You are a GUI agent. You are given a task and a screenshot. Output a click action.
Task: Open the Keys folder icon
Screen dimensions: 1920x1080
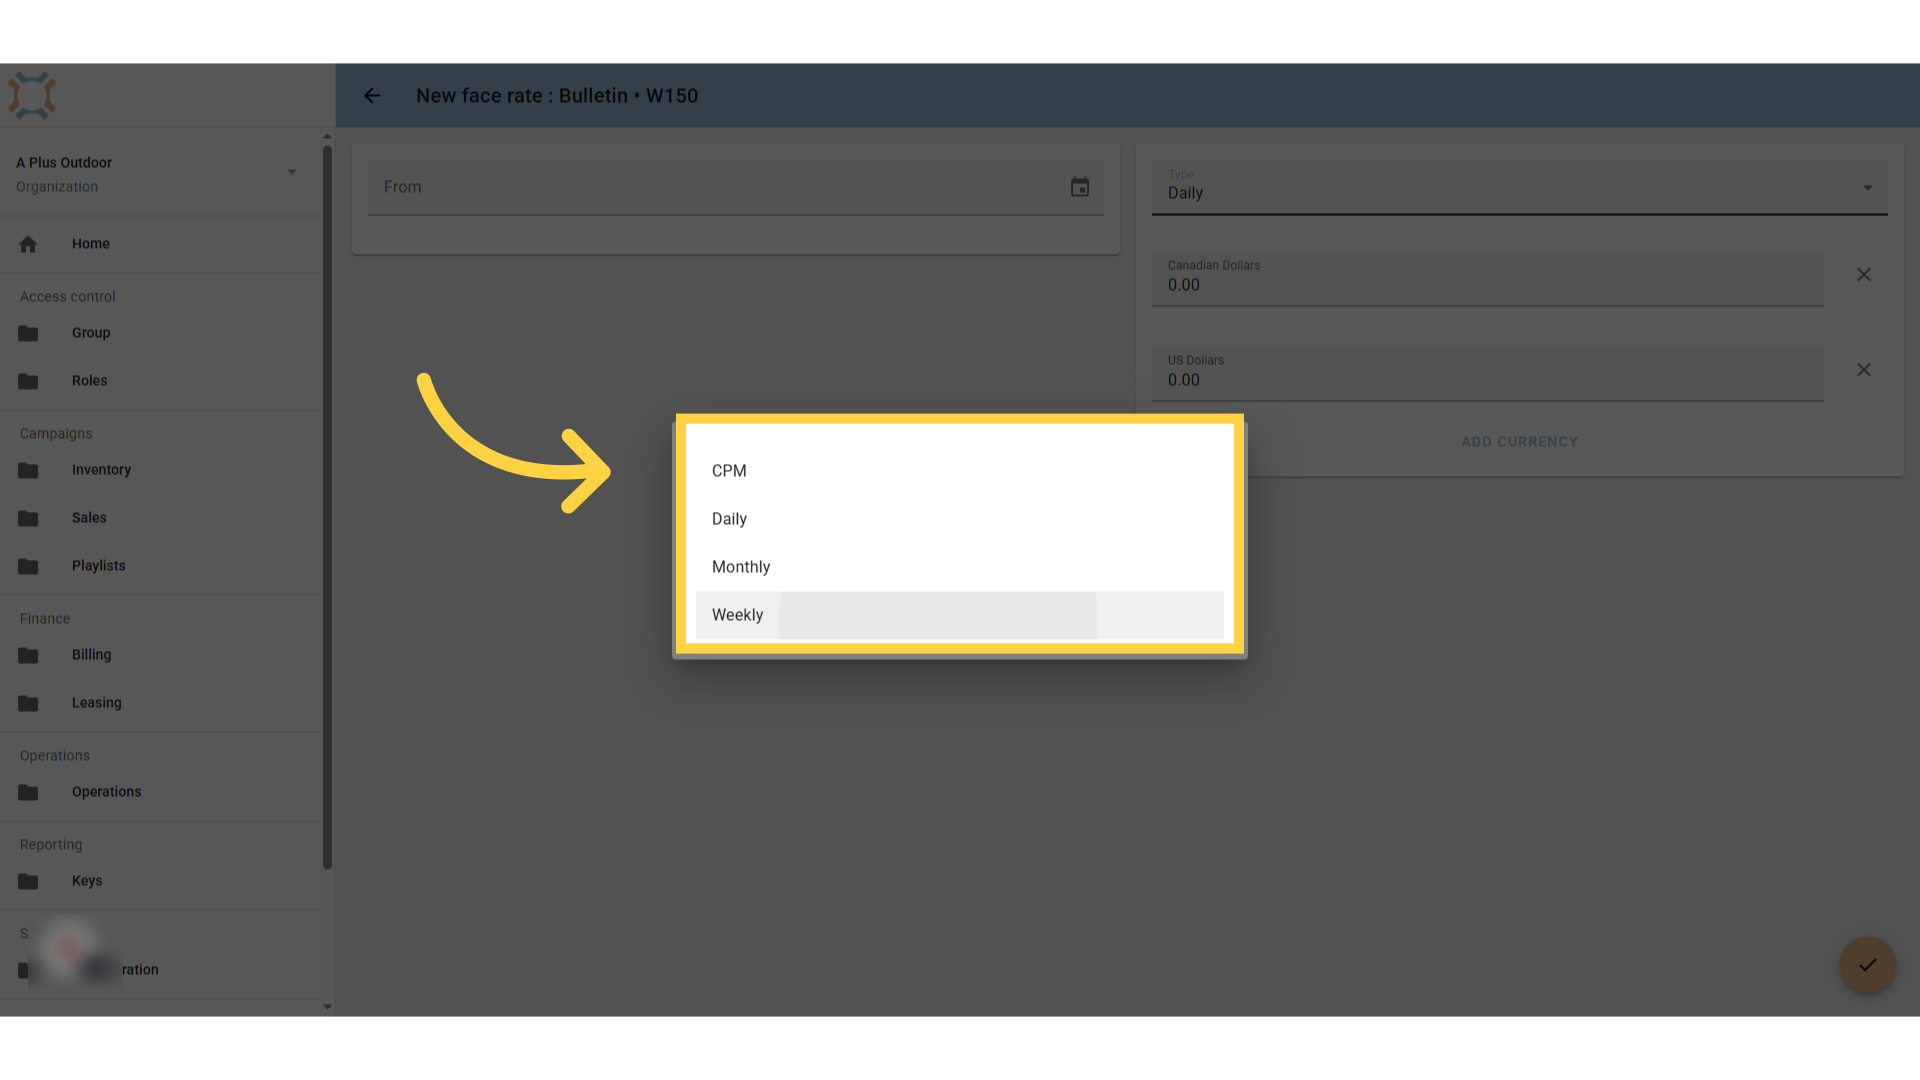[28, 881]
